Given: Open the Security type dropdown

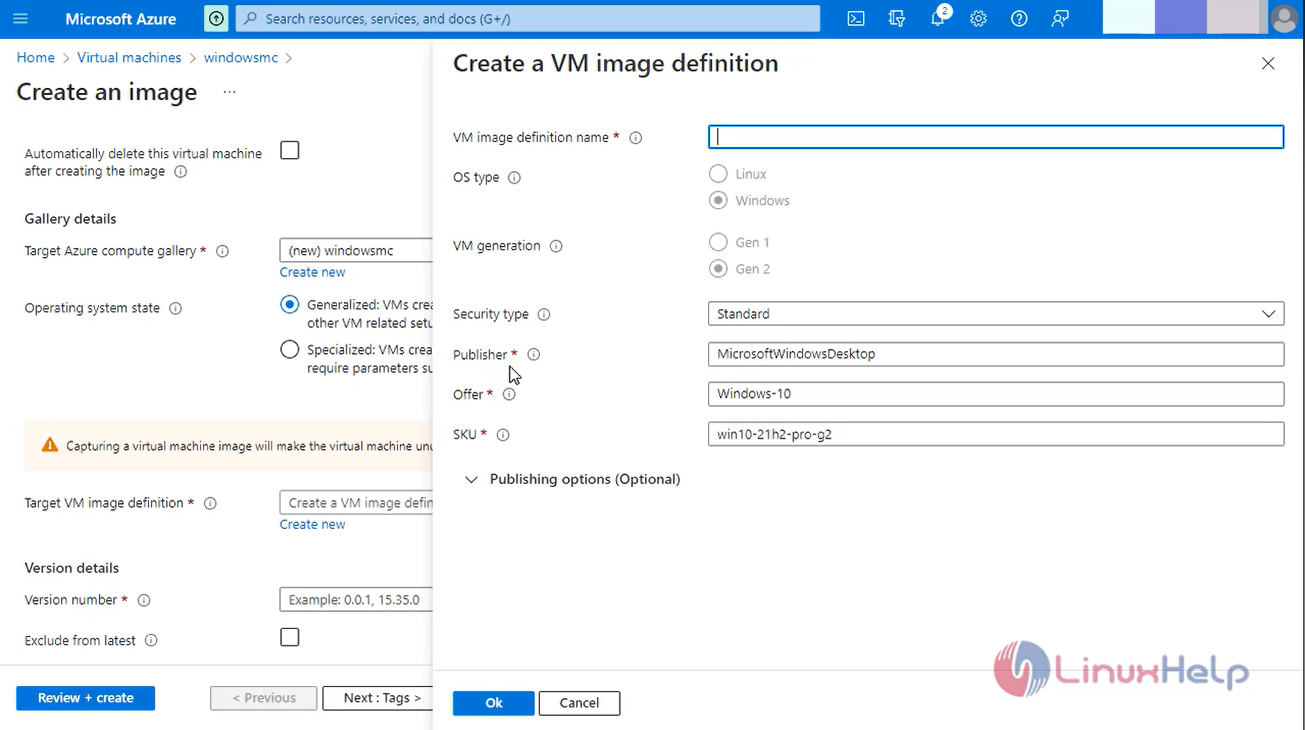Looking at the screenshot, I should tap(996, 314).
